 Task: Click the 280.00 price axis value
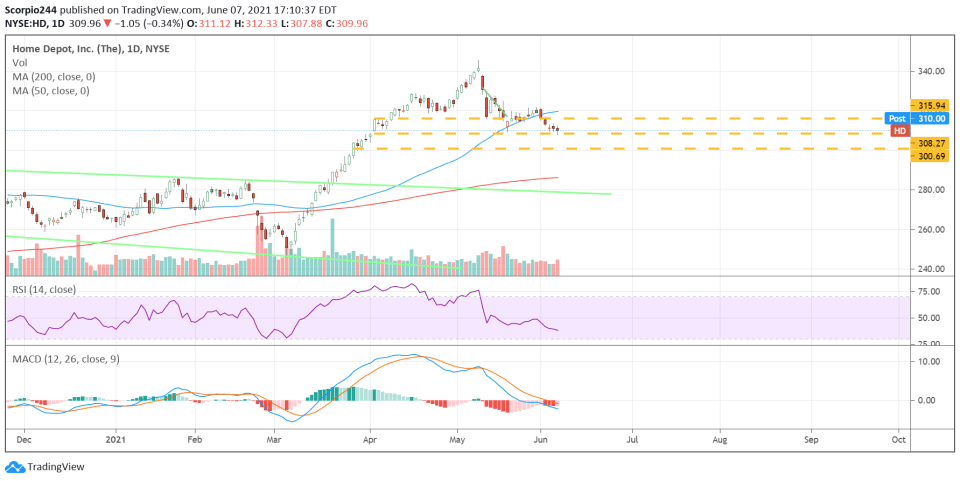pyautogui.click(x=931, y=190)
